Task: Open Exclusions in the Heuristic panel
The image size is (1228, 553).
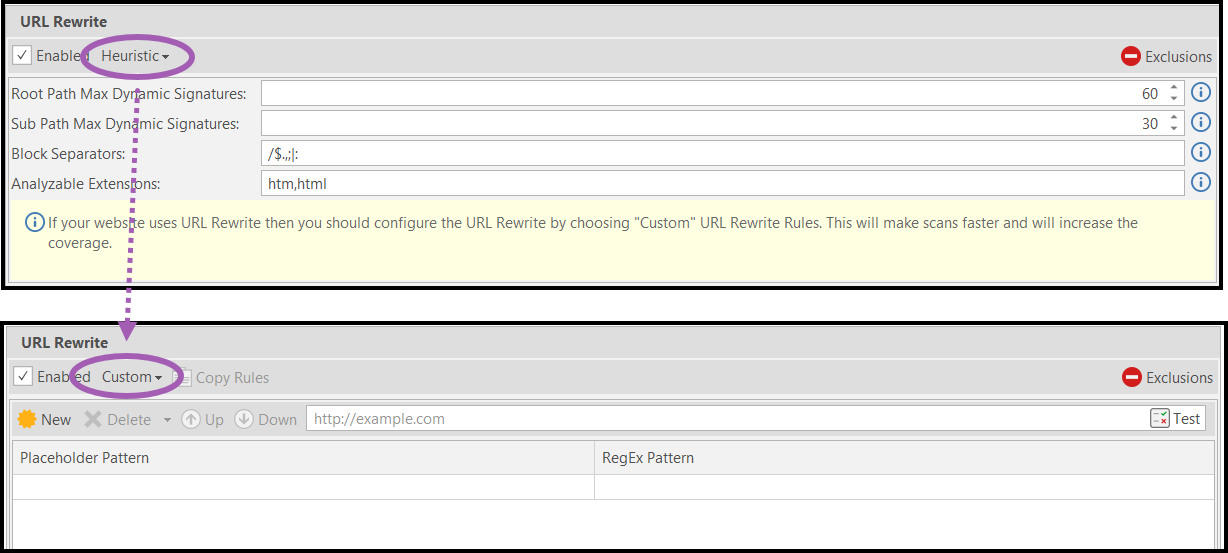Action: [1166, 57]
